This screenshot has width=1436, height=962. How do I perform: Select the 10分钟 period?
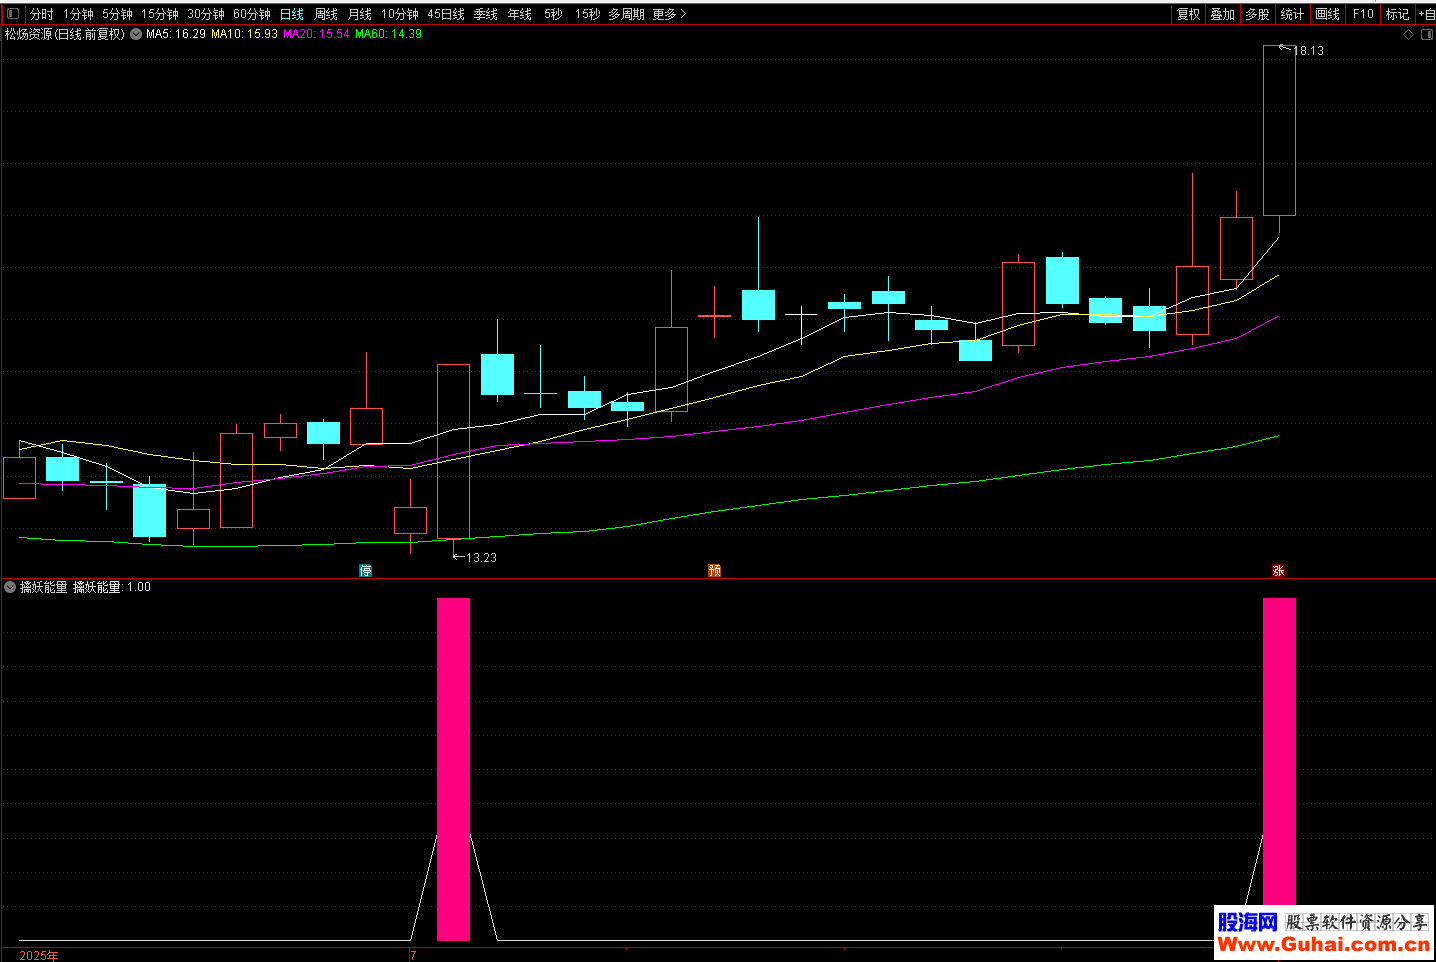coord(400,14)
